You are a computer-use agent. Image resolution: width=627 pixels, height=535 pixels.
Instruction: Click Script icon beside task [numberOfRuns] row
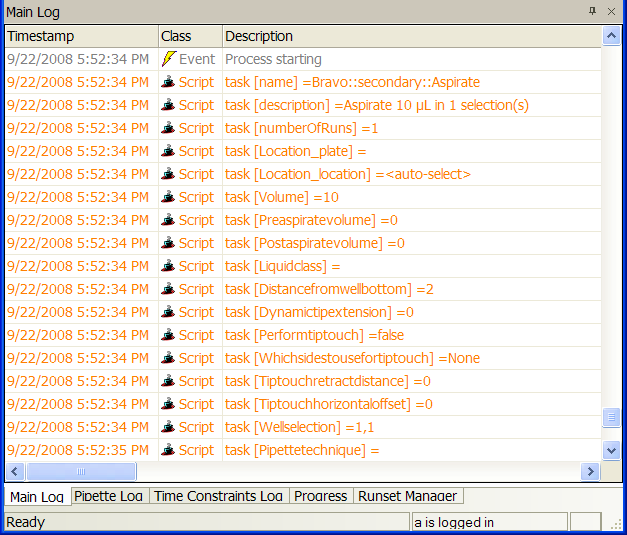[168, 128]
